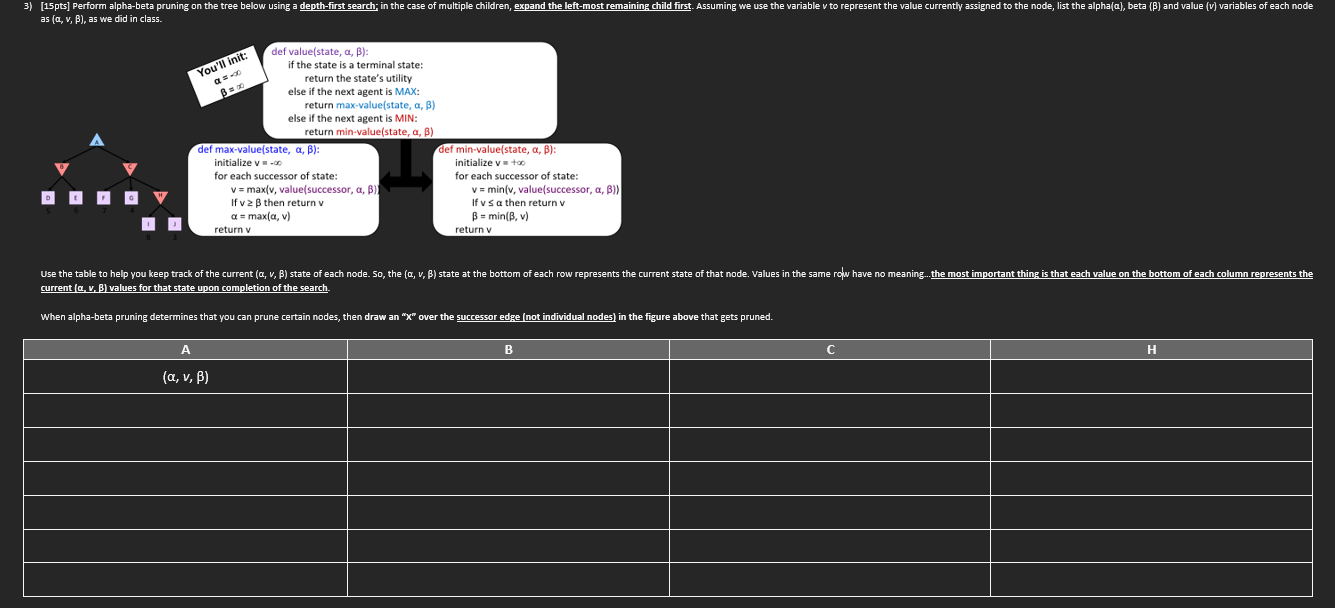Screen dimensions: 1335x608
Task: Expand the min-value pseudocode box
Action: [528, 188]
